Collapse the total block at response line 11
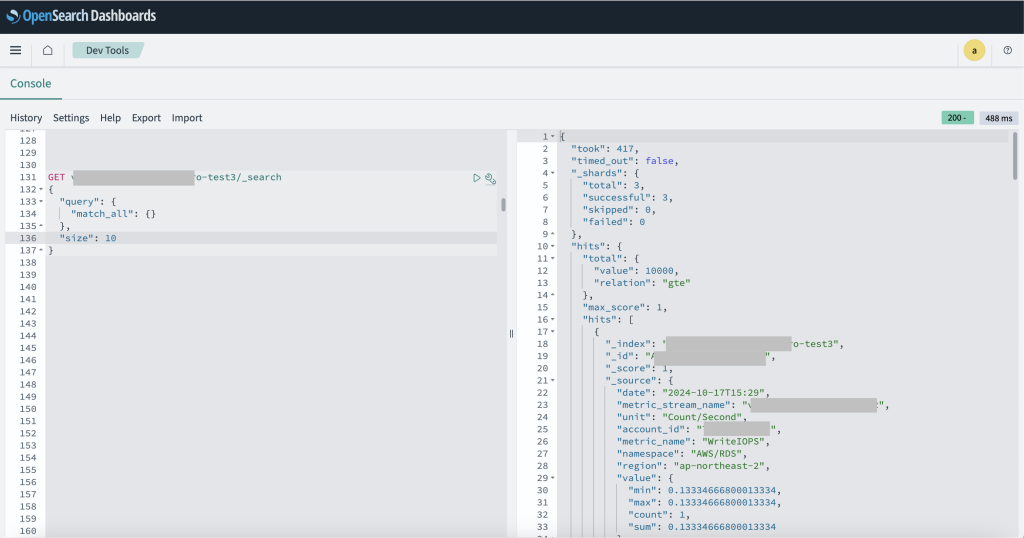The image size is (1024, 538). coord(552,259)
